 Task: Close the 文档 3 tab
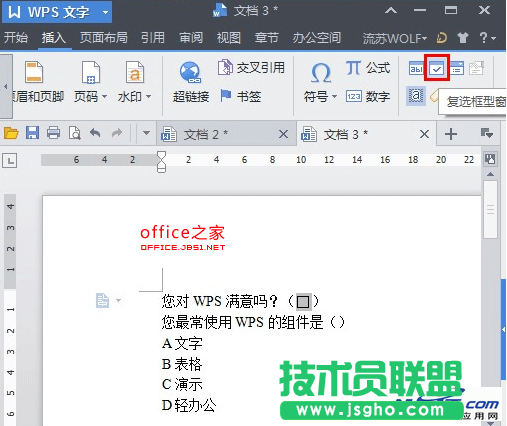tap(424, 134)
